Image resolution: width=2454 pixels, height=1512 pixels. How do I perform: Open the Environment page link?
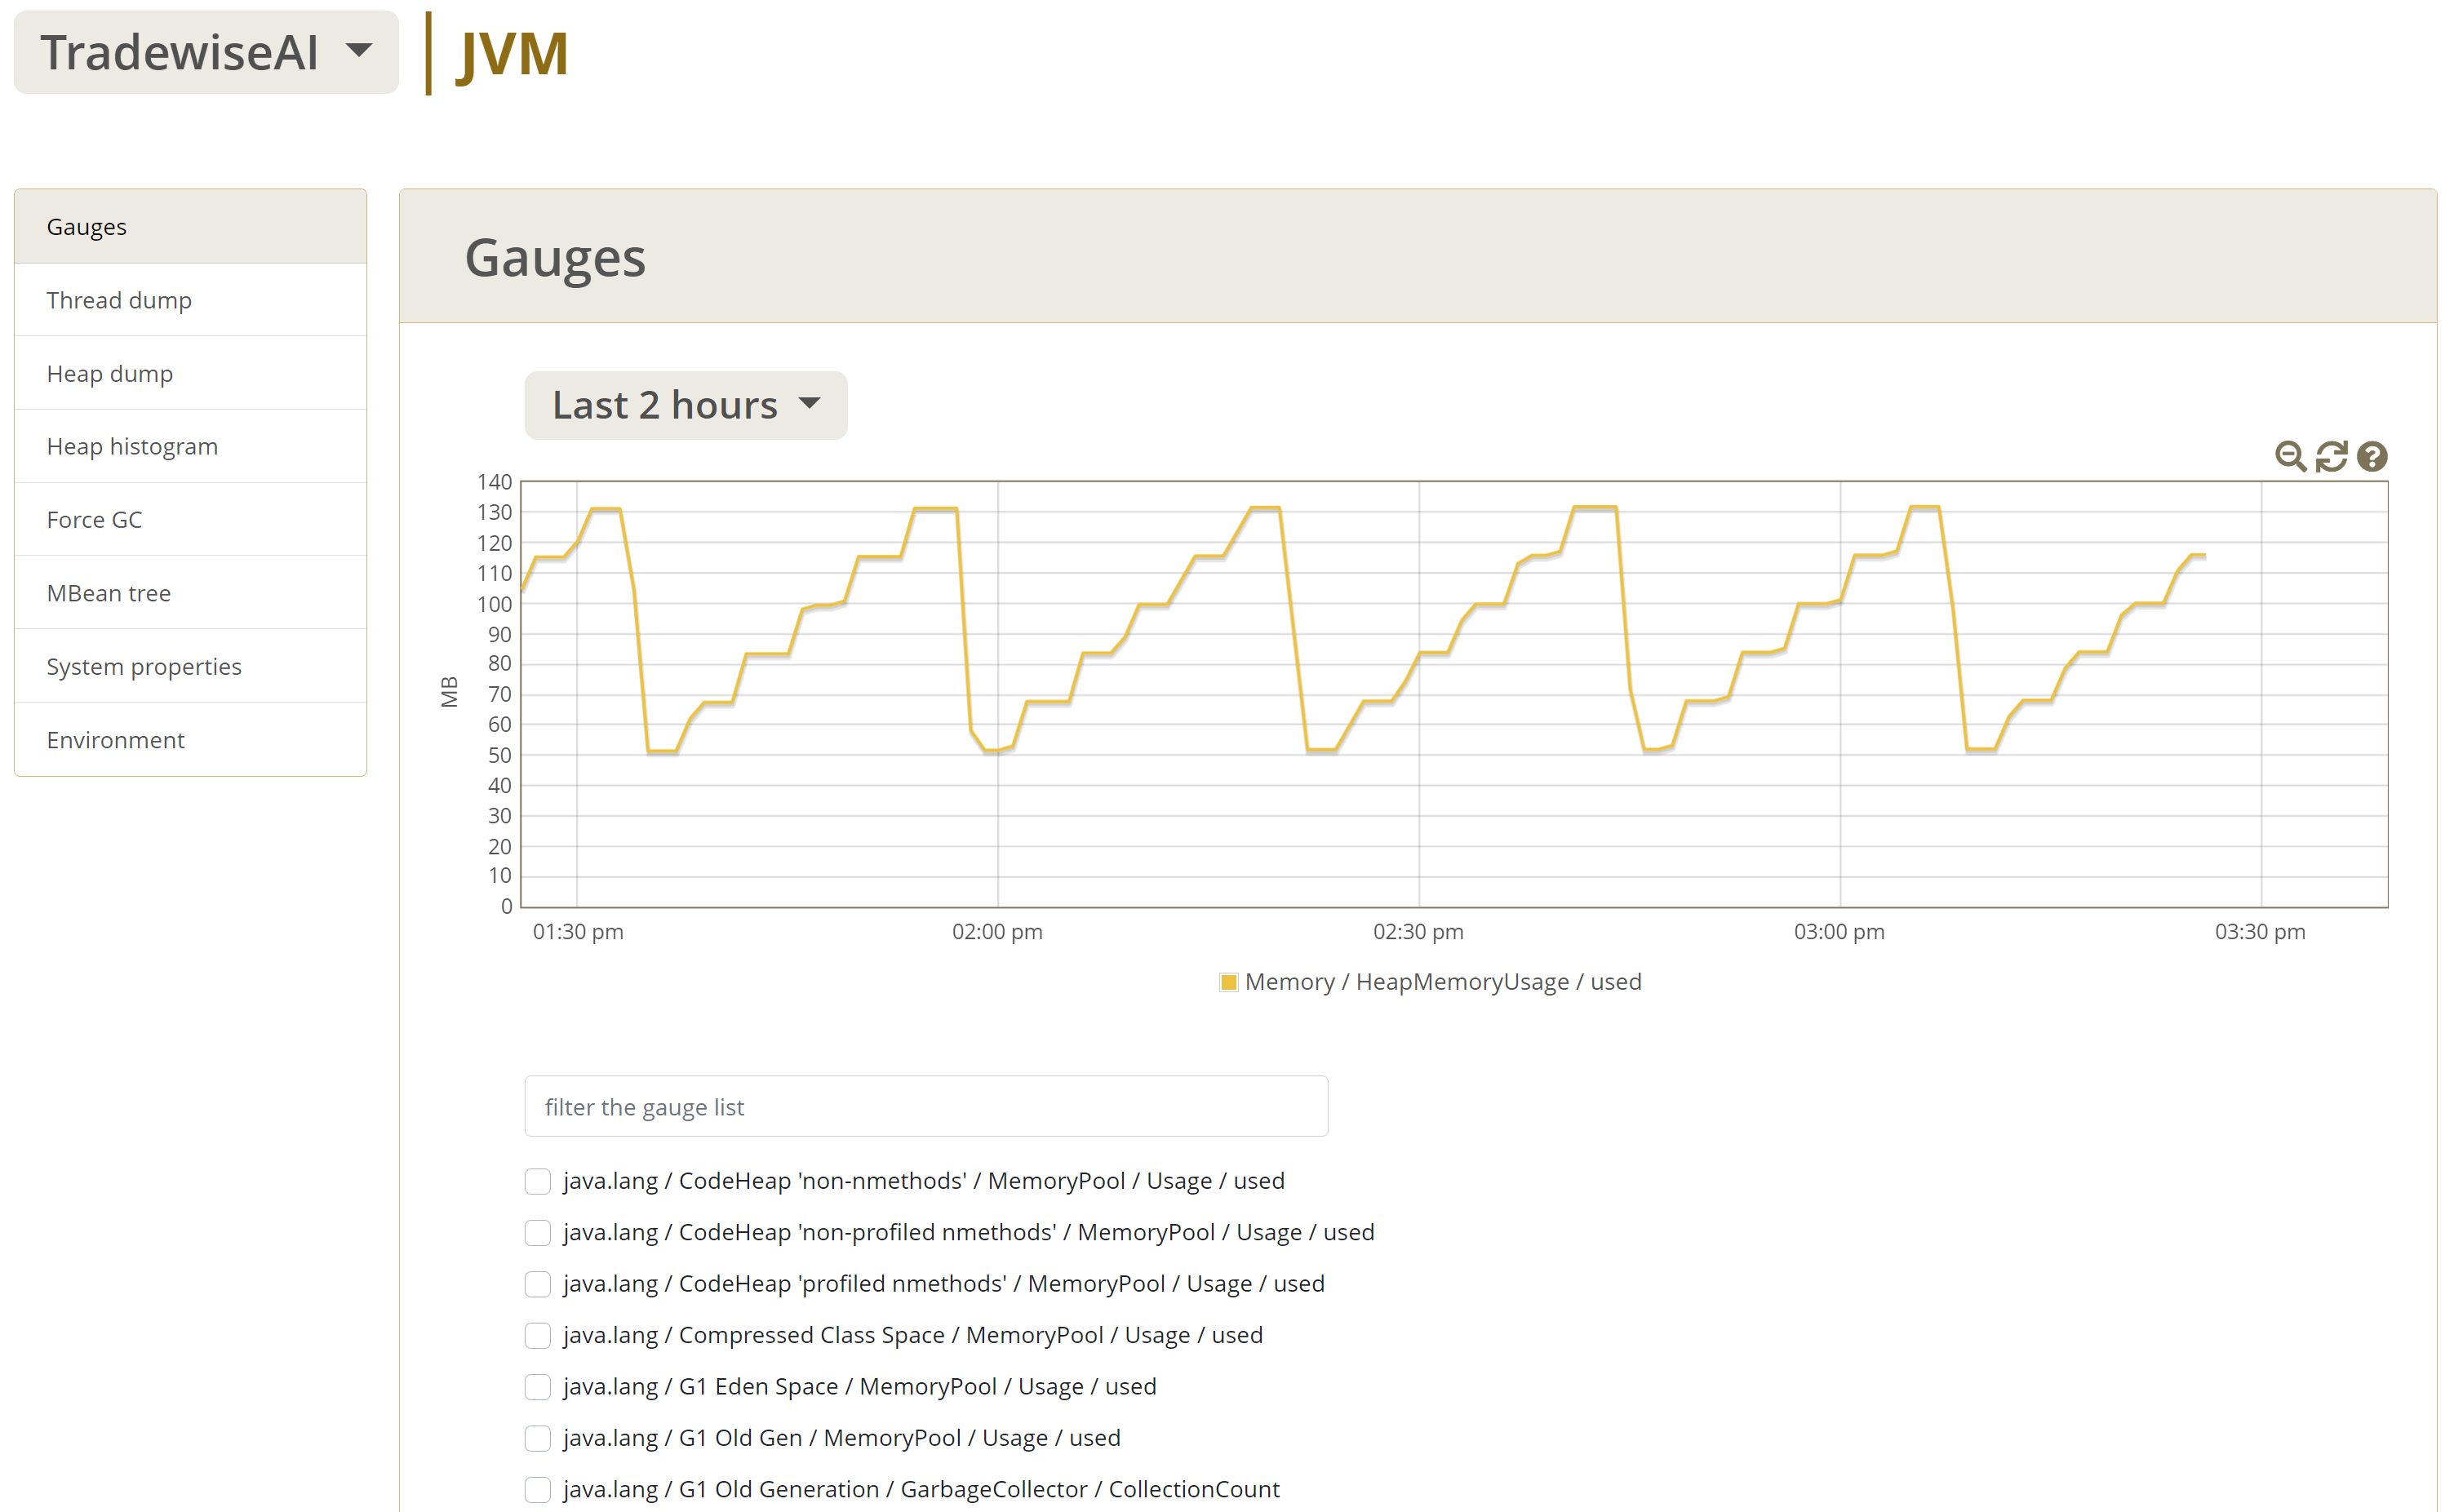[115, 740]
